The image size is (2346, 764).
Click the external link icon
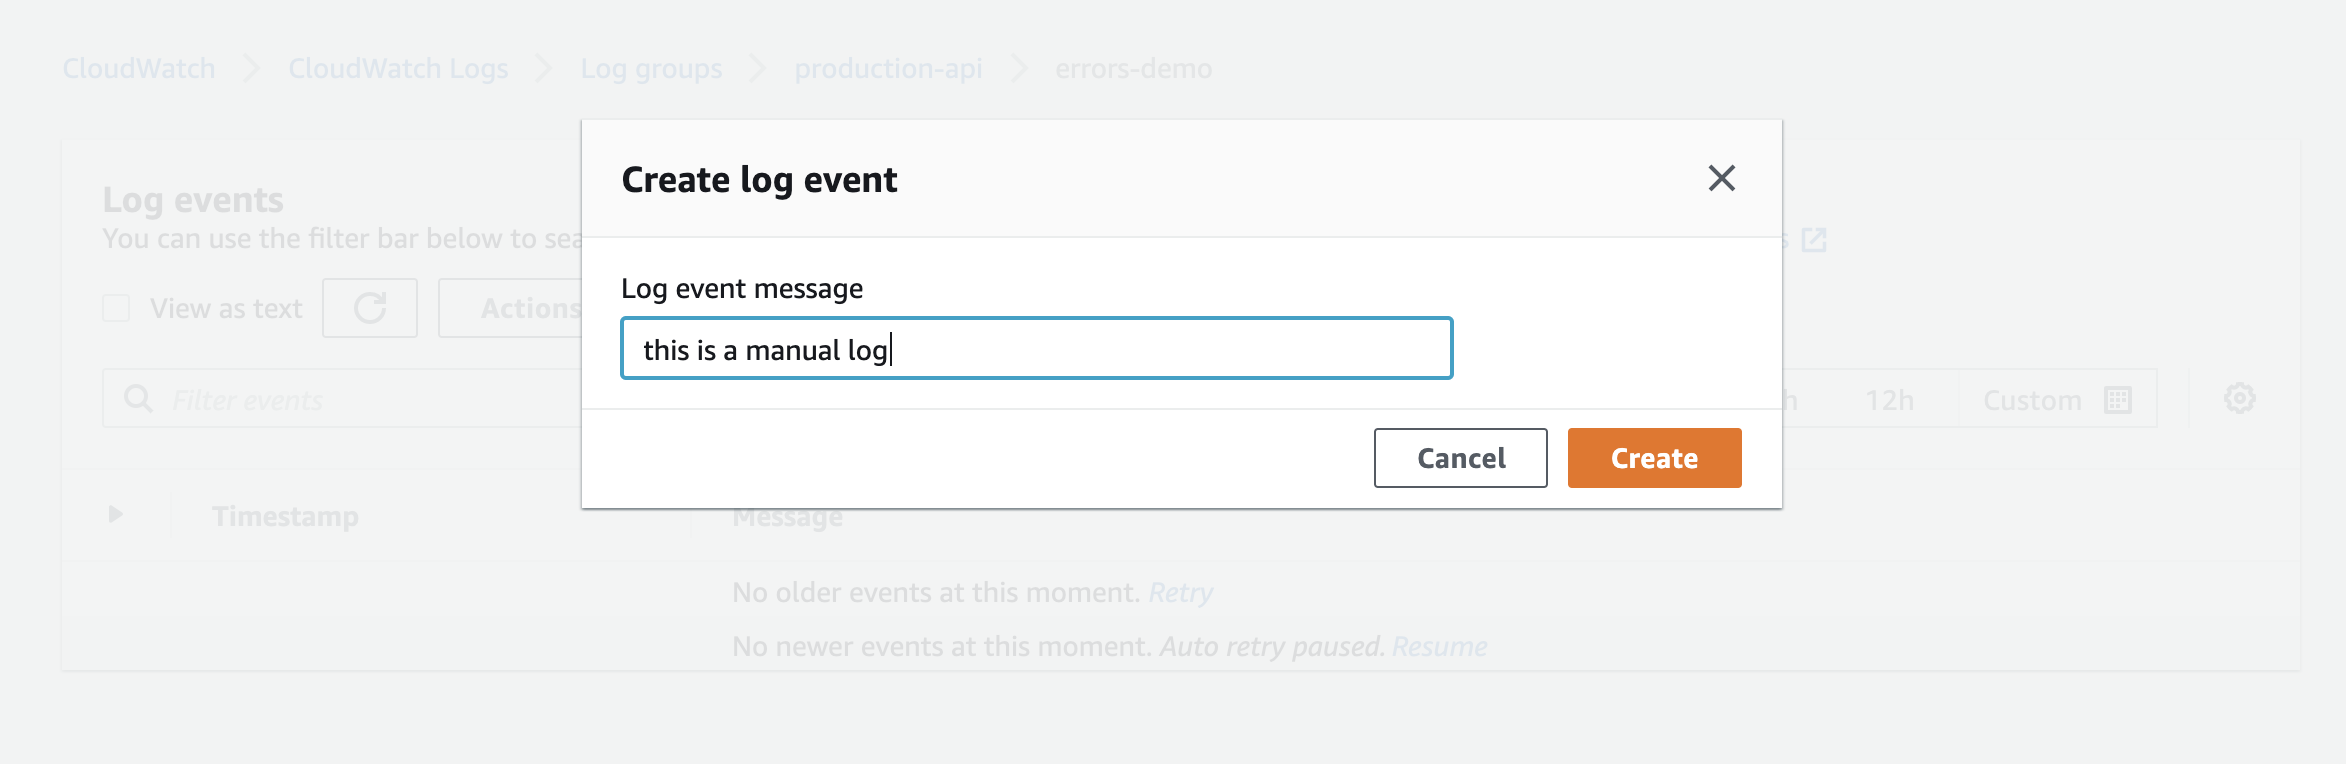[x=1813, y=240]
